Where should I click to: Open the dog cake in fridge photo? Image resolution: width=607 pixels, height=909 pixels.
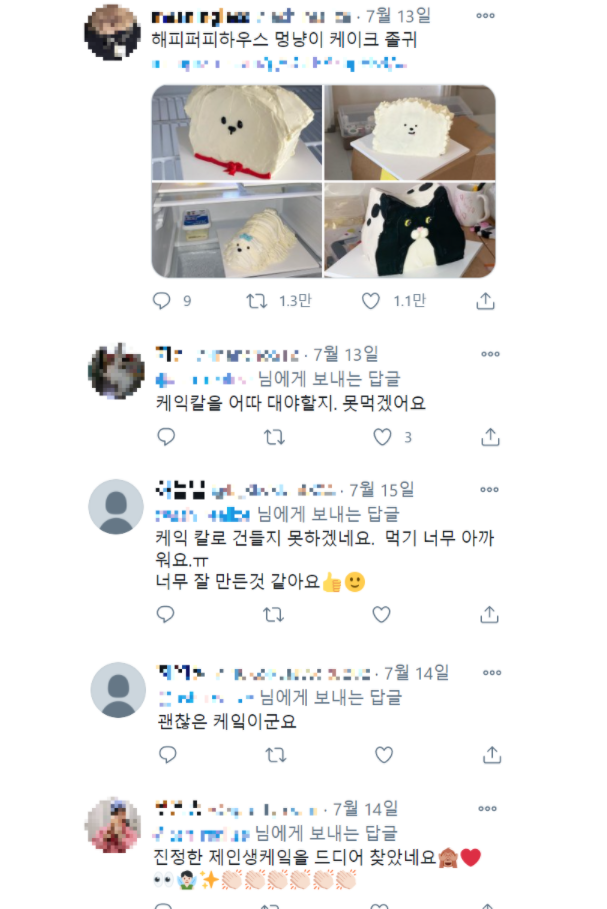point(237,230)
